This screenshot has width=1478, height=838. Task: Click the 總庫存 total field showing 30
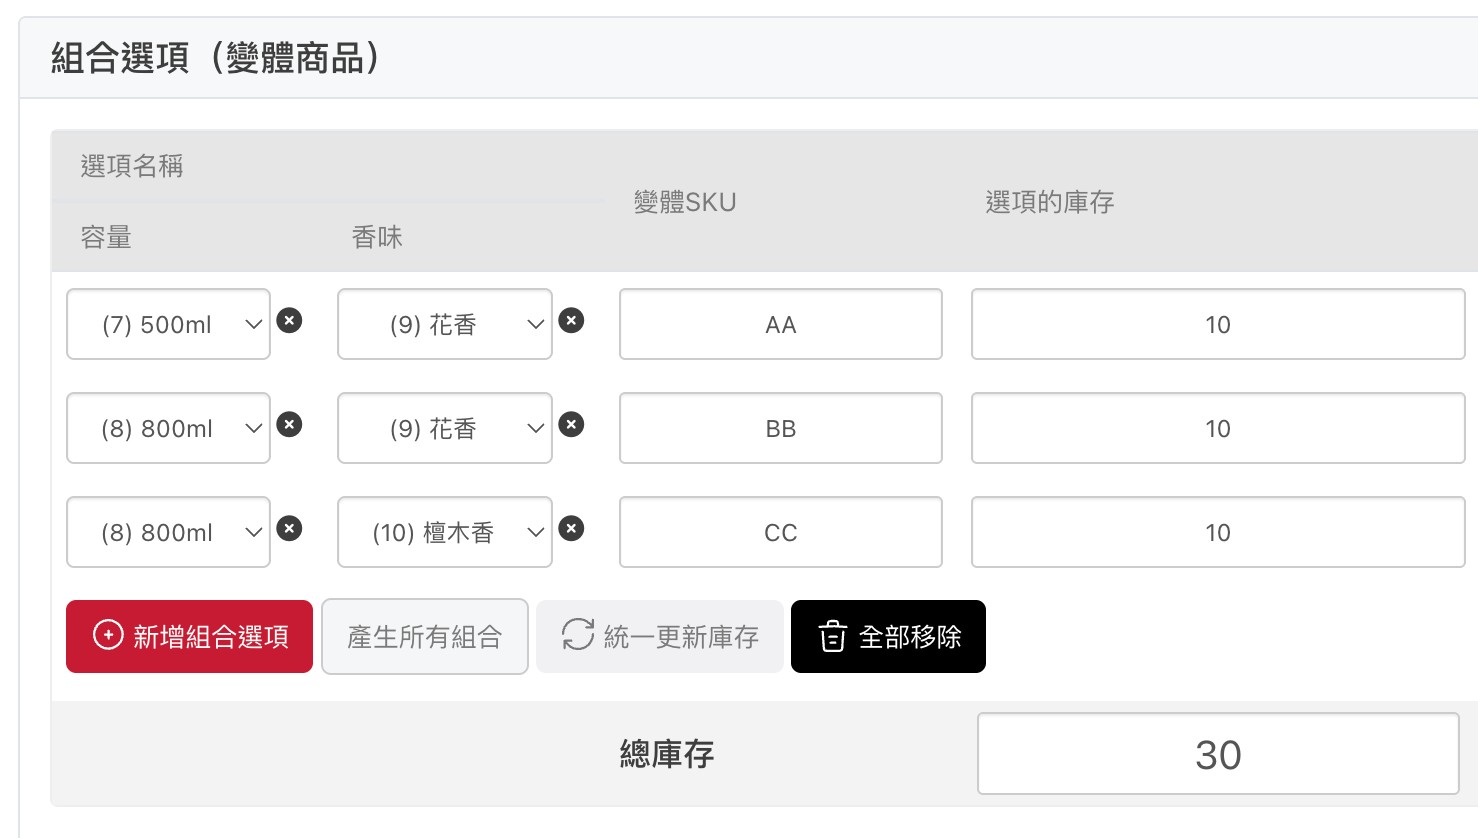coord(1218,754)
